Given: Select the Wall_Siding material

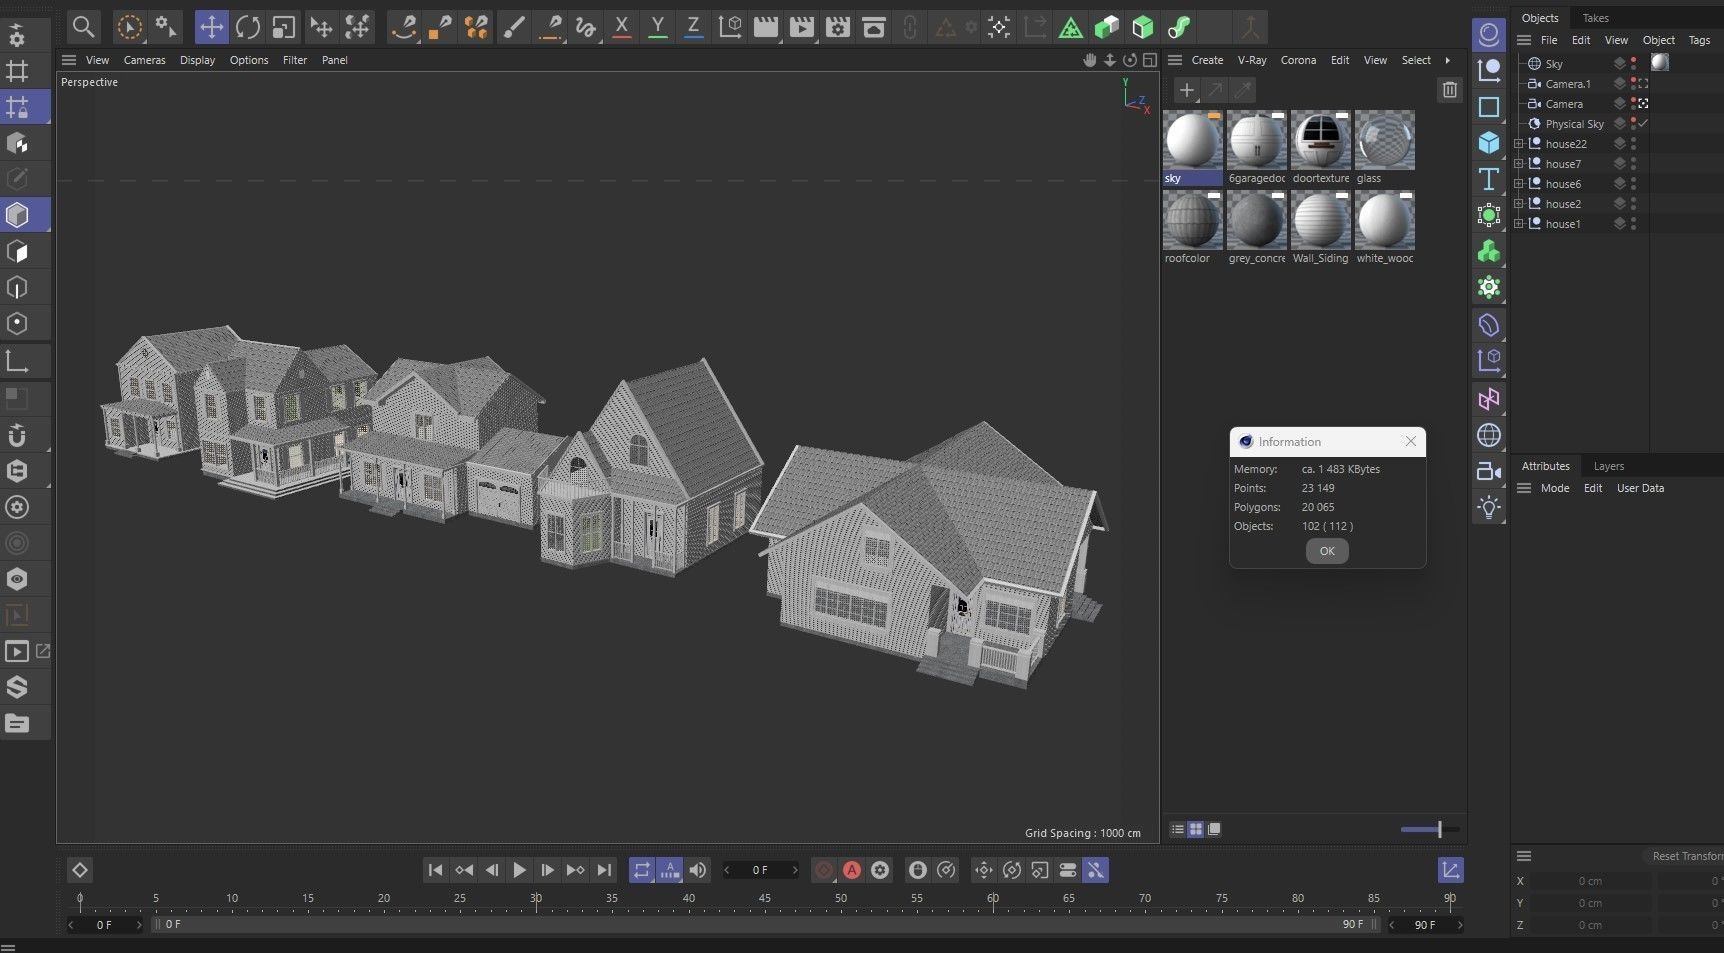Looking at the screenshot, I should (x=1320, y=220).
